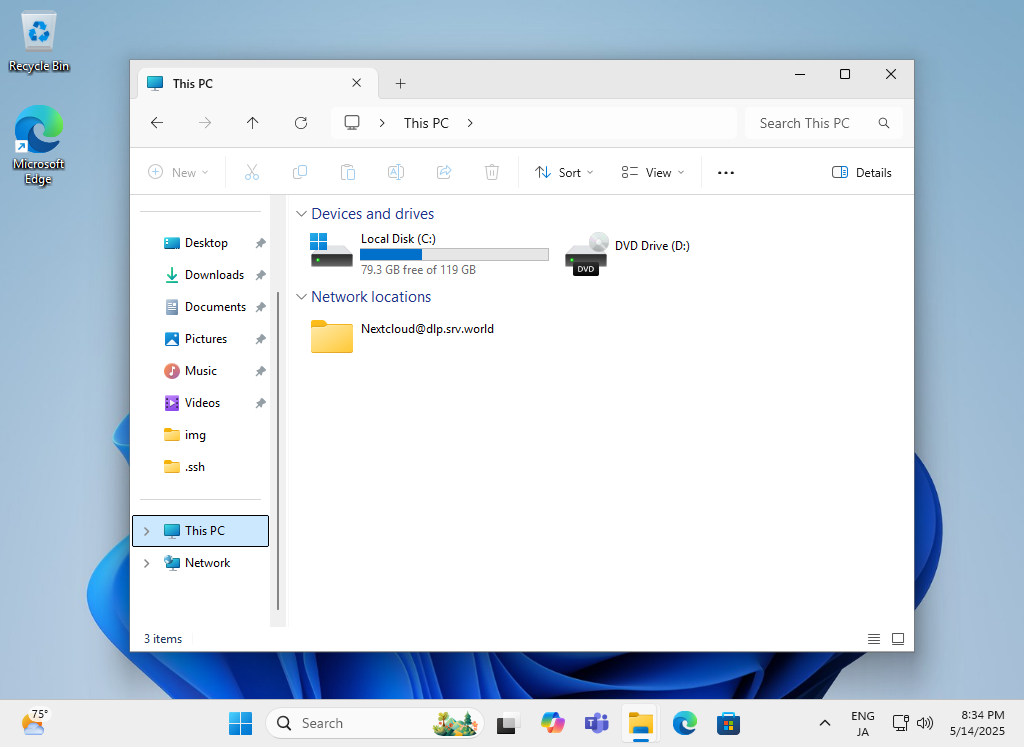Screen dimensions: 1024x747
Task: Close the This PC tab
Action: (x=357, y=83)
